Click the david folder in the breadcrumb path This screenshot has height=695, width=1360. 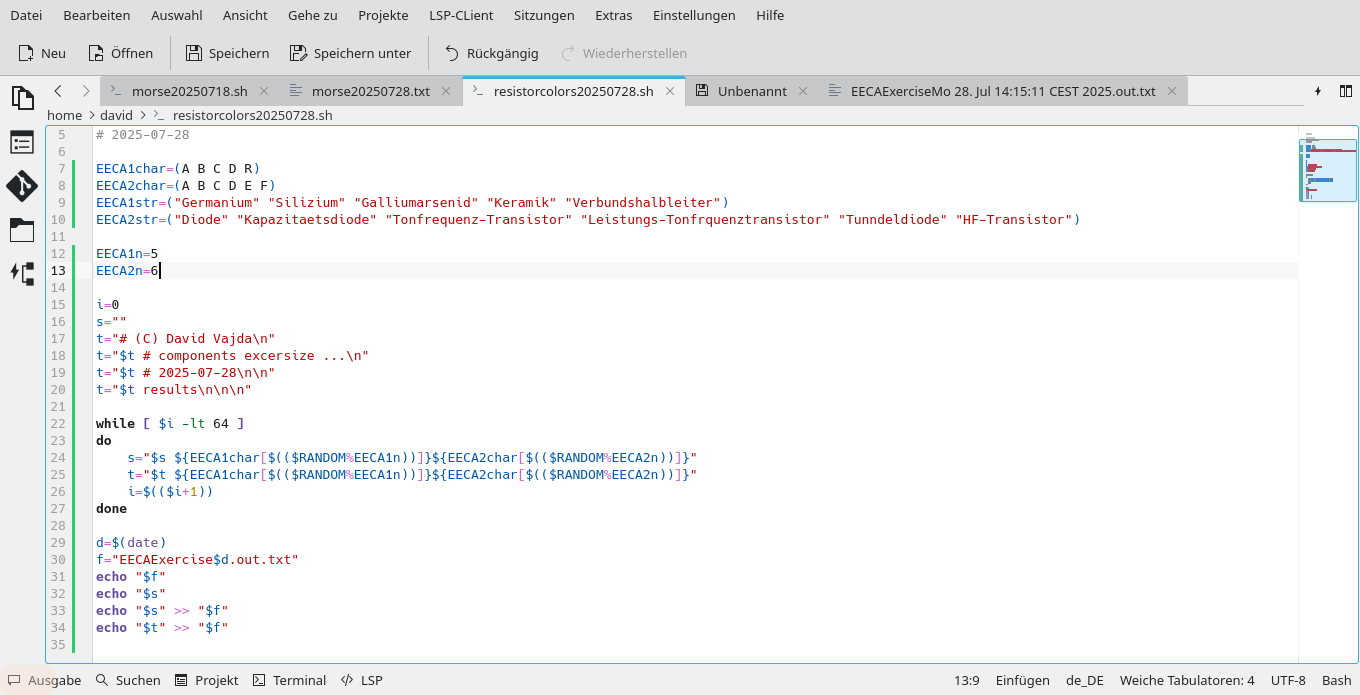pyautogui.click(x=116, y=115)
